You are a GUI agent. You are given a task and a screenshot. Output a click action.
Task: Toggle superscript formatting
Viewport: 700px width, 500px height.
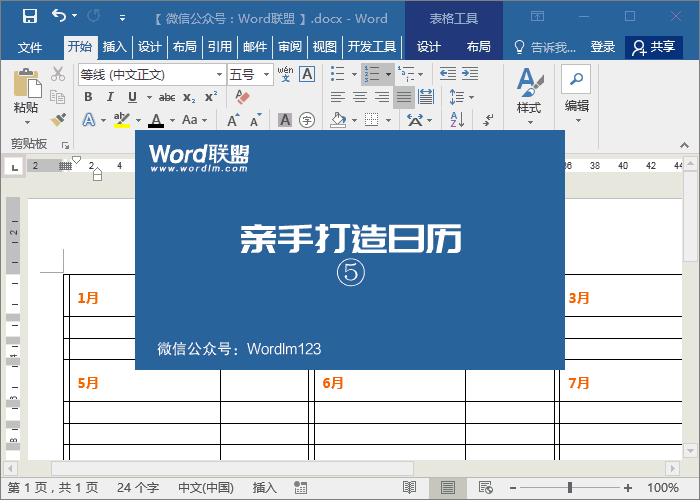tap(211, 97)
